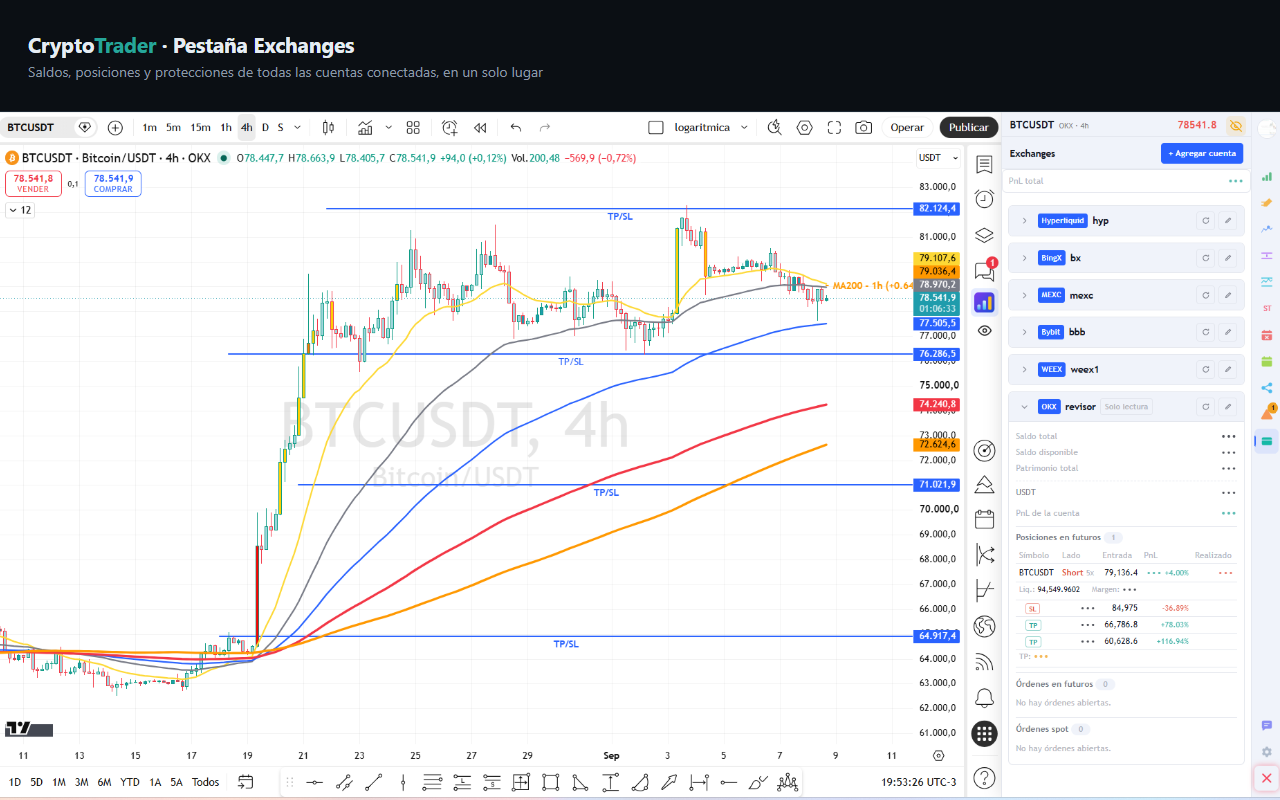
Task: Enter fullscreen chart mode
Action: (x=834, y=127)
